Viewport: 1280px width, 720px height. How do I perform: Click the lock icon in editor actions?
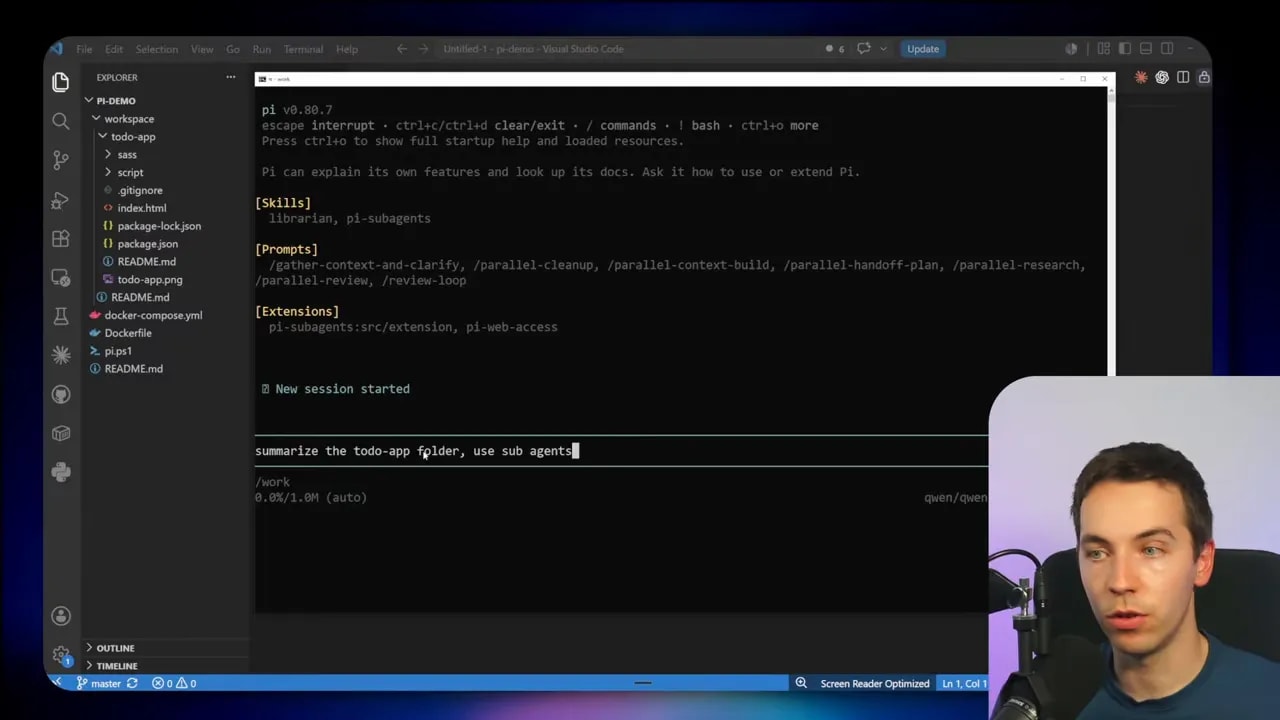(1204, 77)
